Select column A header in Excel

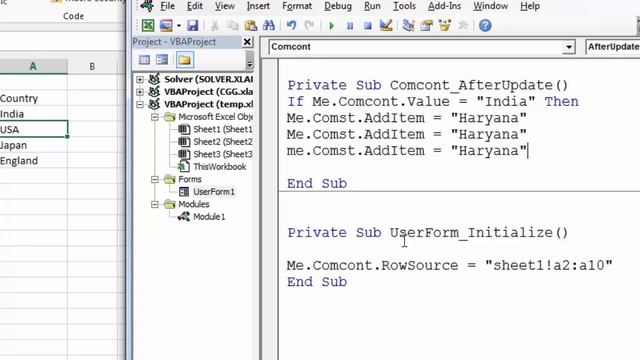coord(33,66)
